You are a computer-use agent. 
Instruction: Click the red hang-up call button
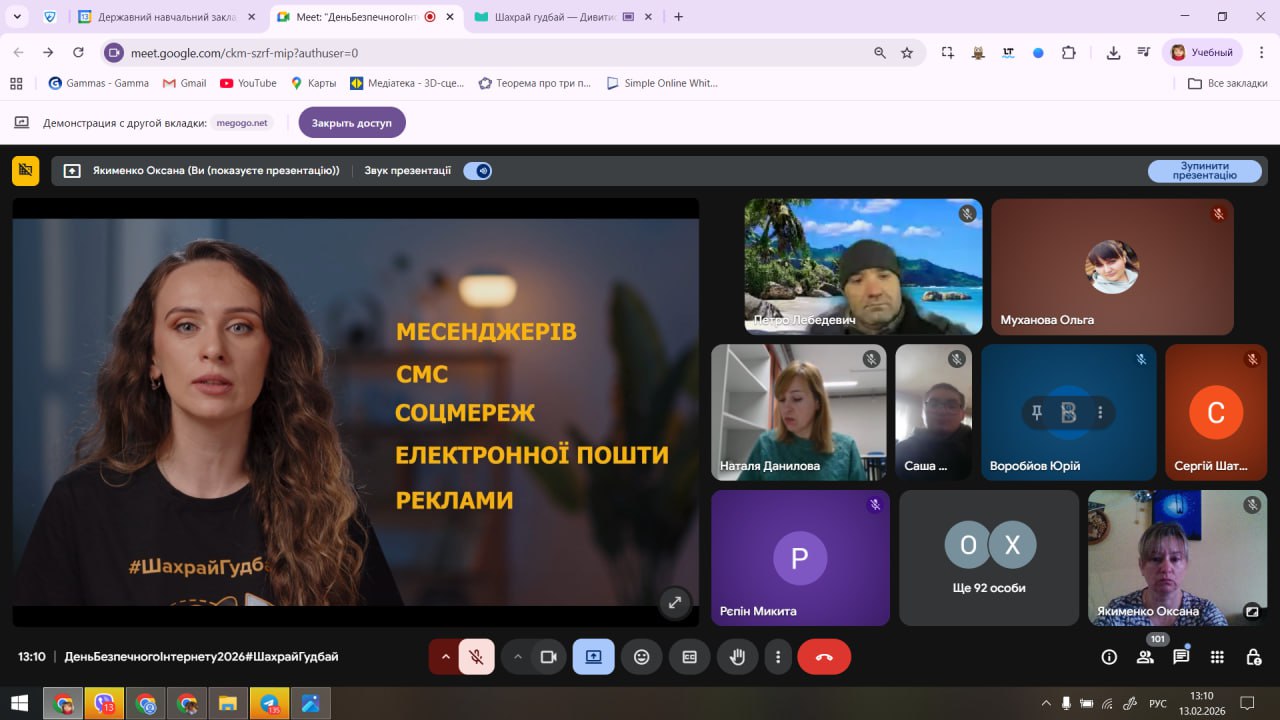[x=824, y=657]
